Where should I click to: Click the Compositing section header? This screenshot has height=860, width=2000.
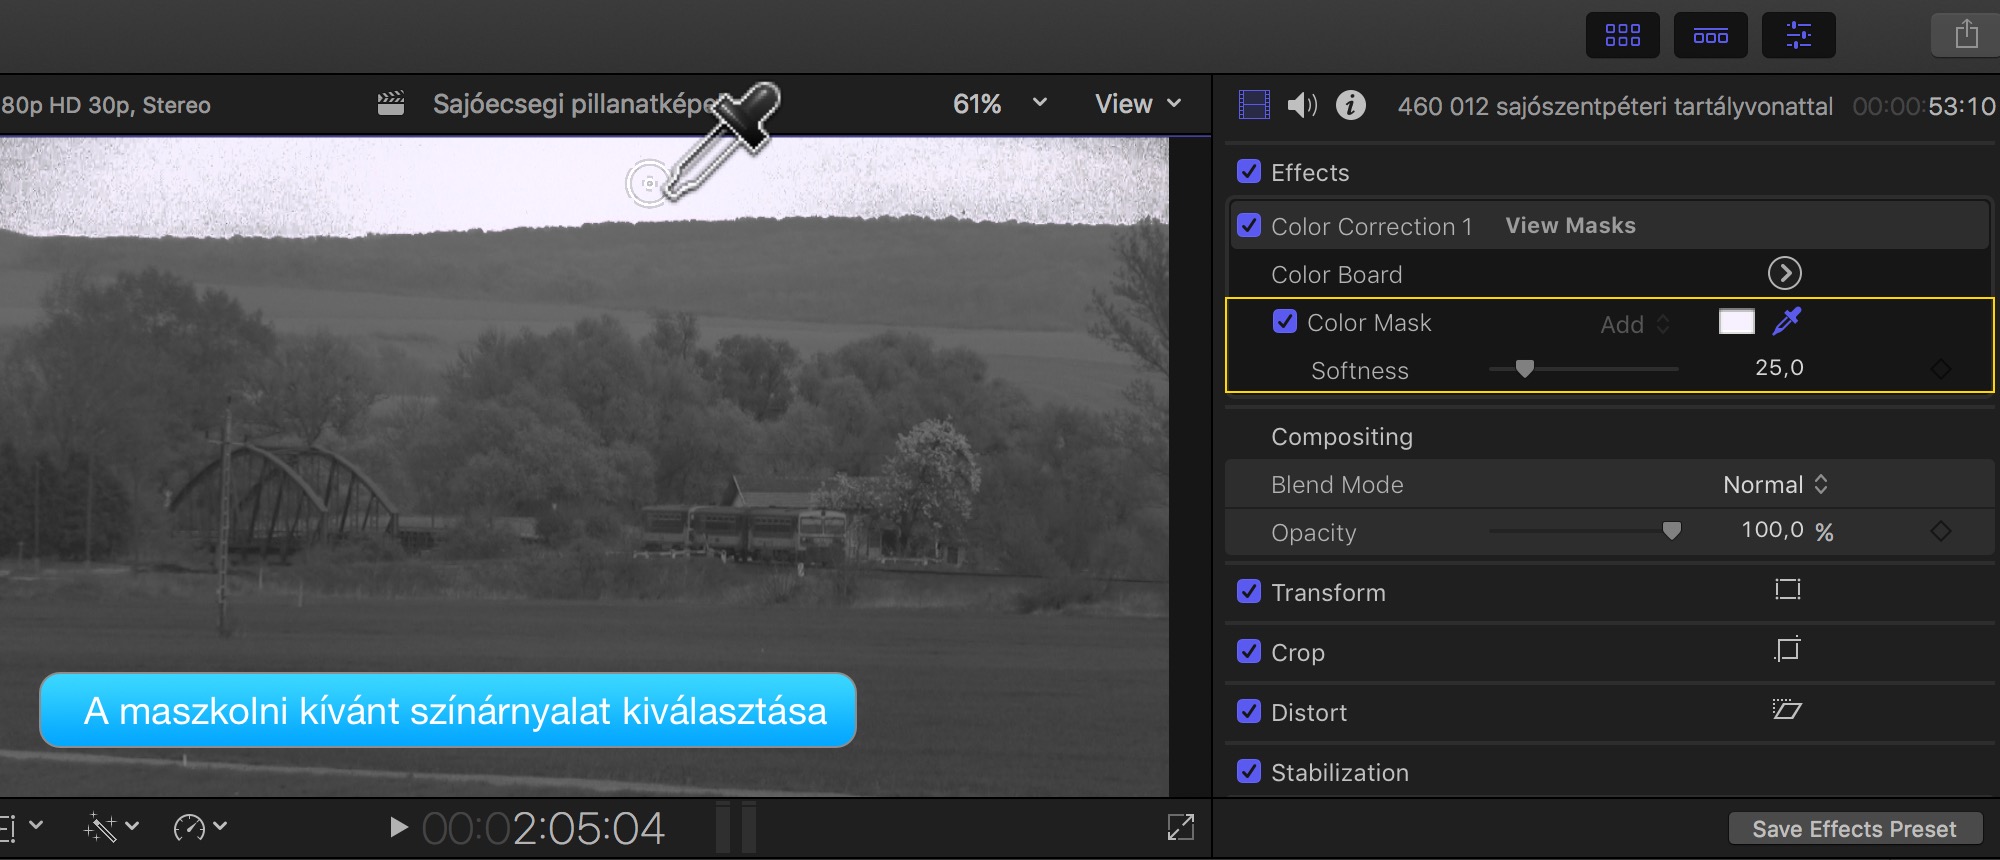click(1341, 437)
